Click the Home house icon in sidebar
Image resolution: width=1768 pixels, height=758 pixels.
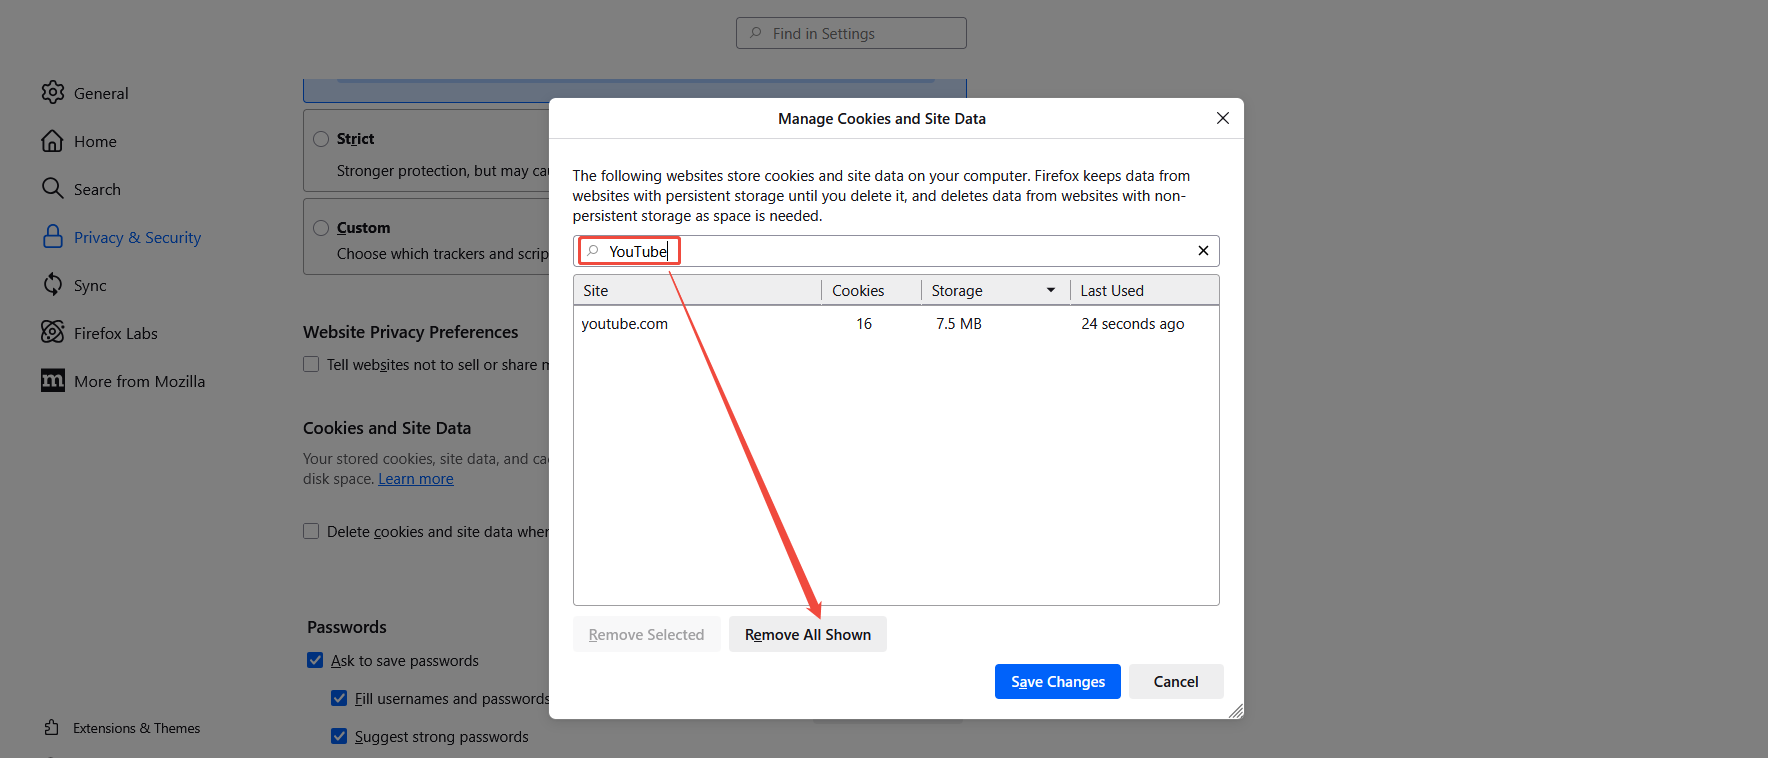coord(53,141)
